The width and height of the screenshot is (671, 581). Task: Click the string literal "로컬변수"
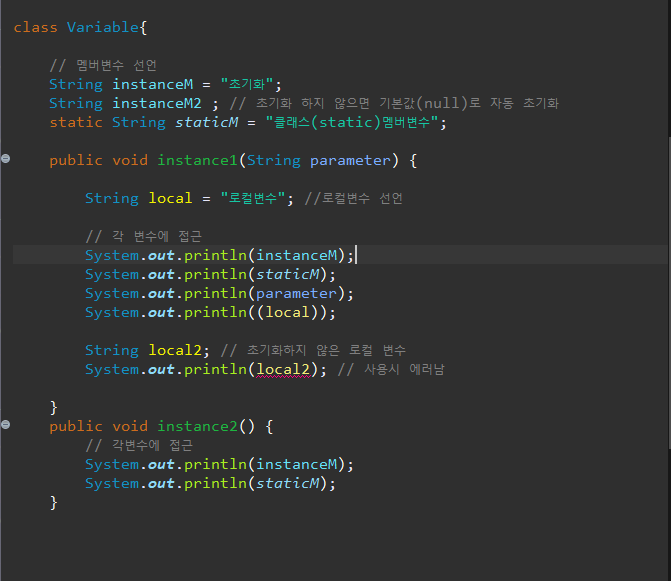tap(252, 198)
